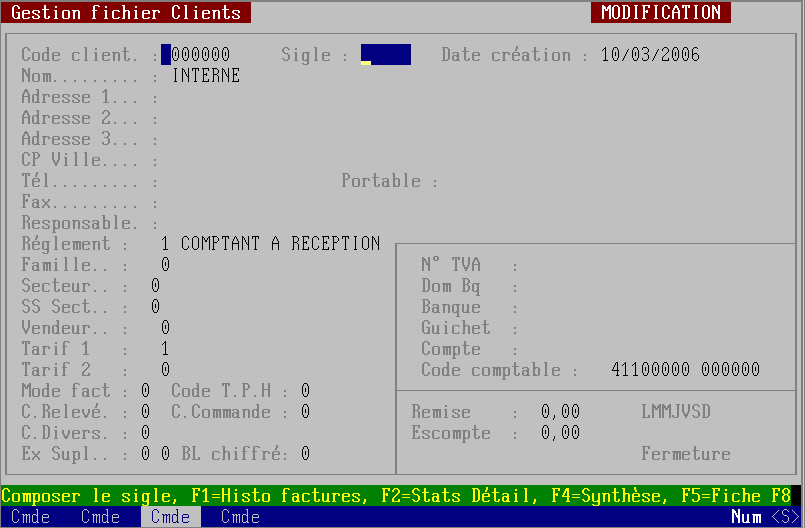
Task: Click the Code client field cursor
Action: [166, 55]
